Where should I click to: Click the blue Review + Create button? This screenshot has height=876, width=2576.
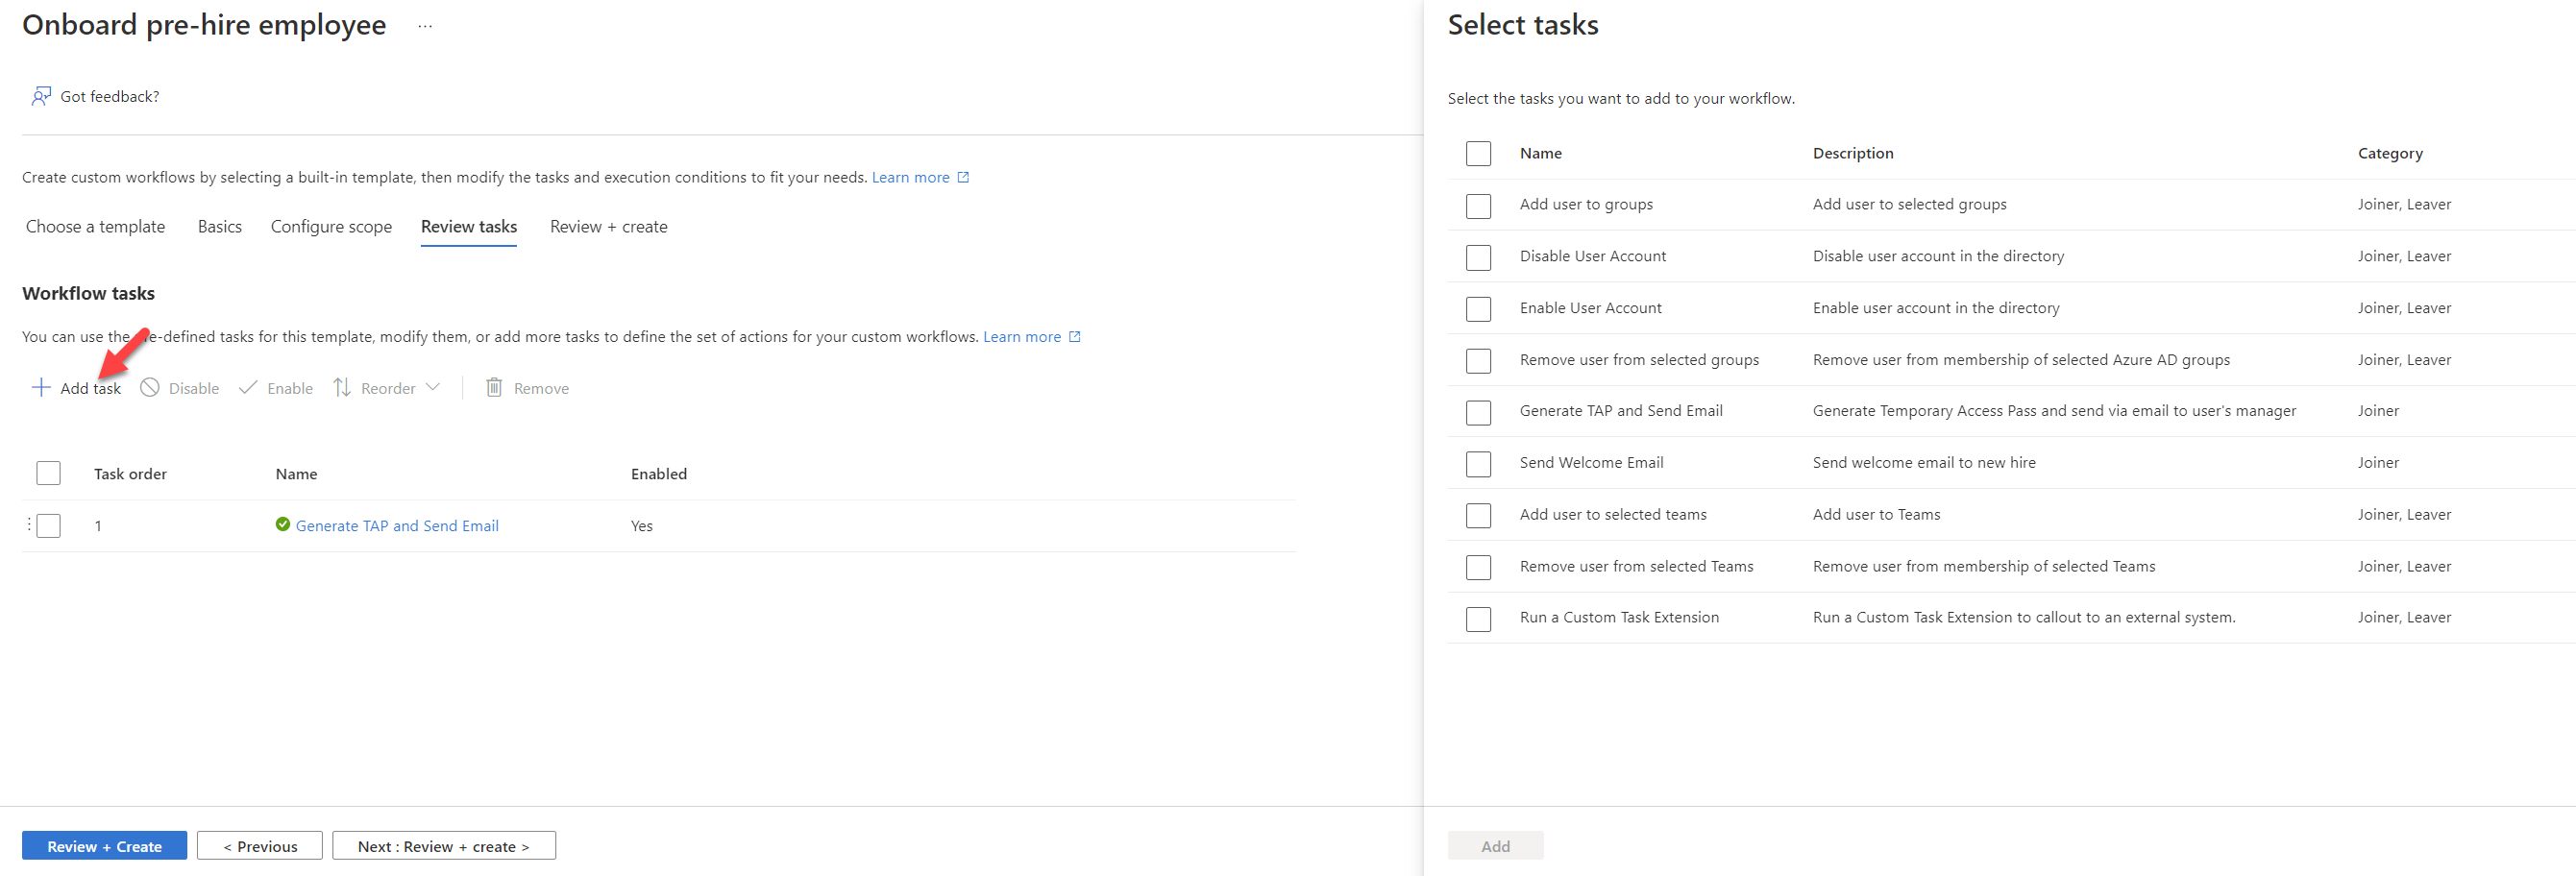[x=104, y=846]
